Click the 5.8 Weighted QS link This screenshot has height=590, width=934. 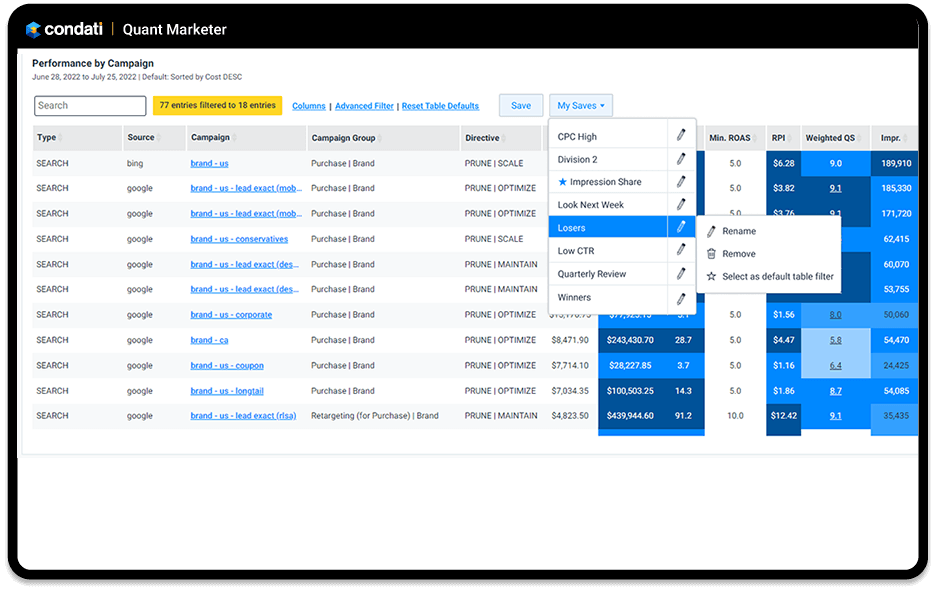[x=836, y=340]
